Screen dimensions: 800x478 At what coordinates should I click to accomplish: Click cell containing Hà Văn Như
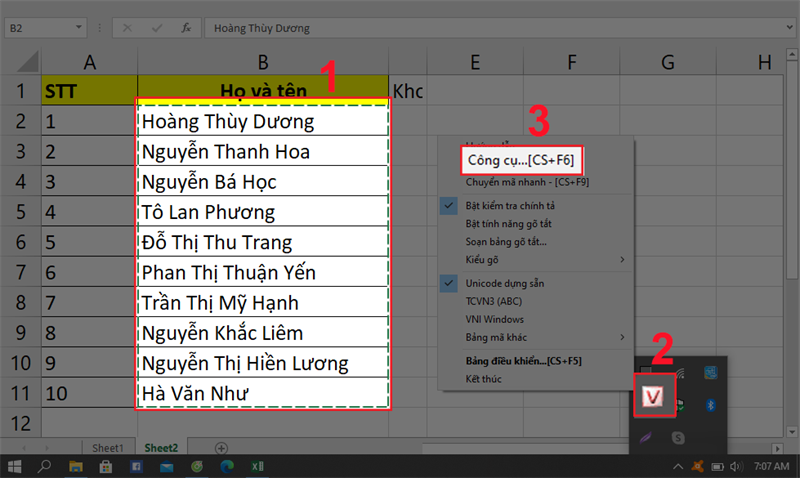(x=263, y=393)
